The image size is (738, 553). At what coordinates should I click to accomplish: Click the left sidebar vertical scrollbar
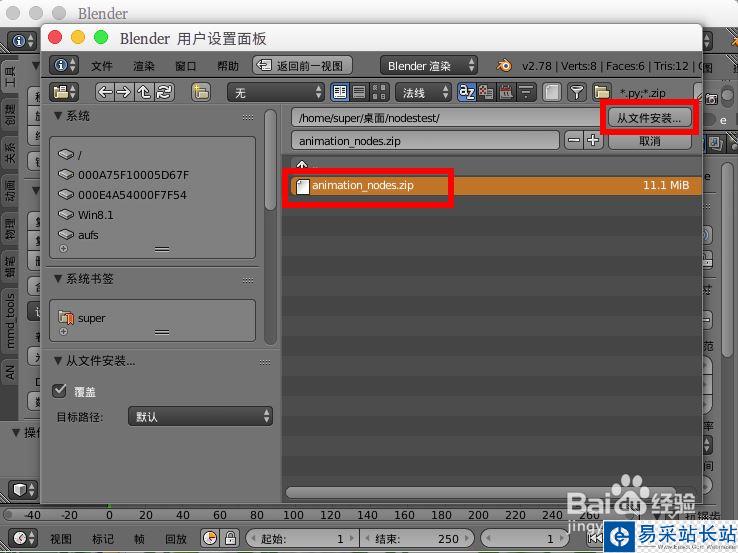click(x=270, y=160)
